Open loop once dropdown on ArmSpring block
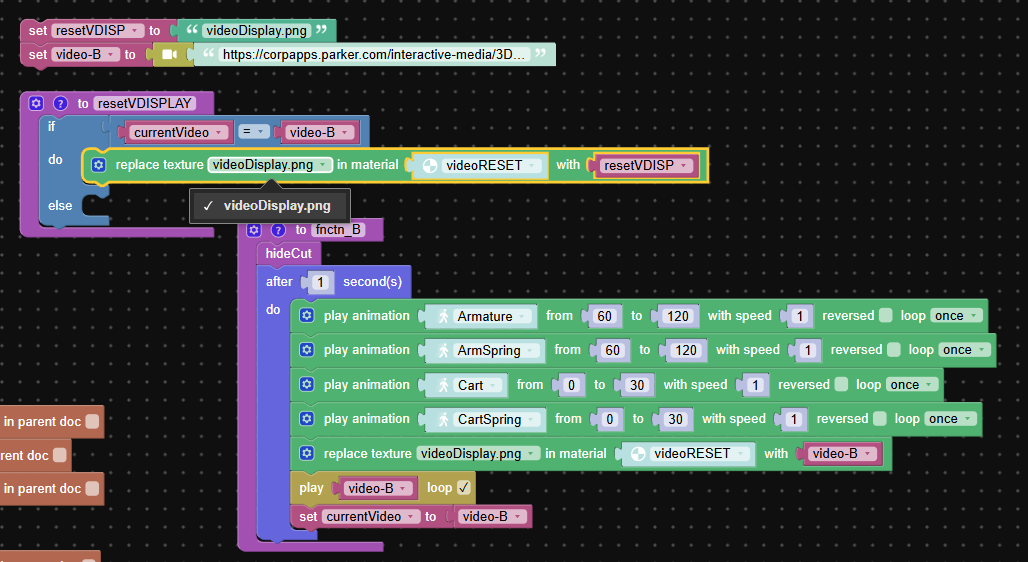The height and width of the screenshot is (562, 1028). [964, 350]
